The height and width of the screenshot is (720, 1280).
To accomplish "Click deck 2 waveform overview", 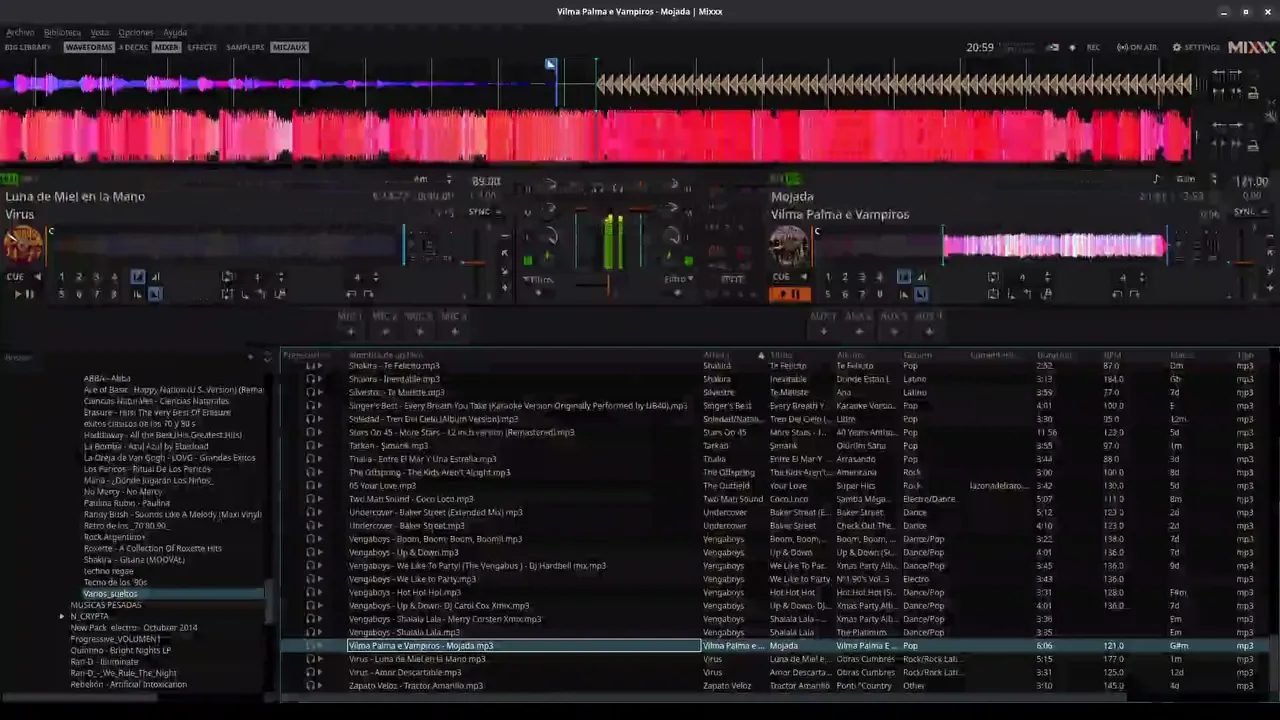I will 990,245.
